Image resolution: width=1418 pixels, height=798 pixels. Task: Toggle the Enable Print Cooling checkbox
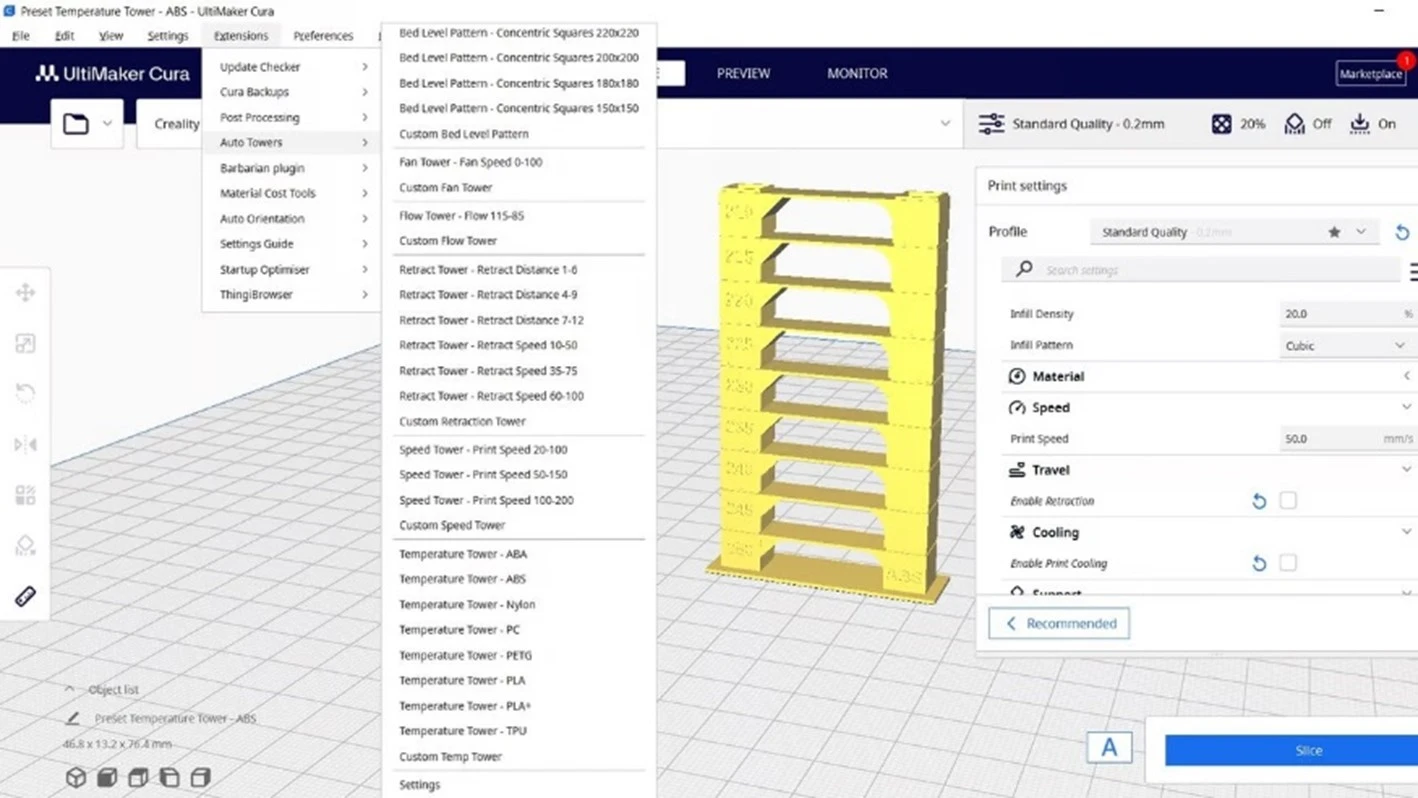[1288, 563]
